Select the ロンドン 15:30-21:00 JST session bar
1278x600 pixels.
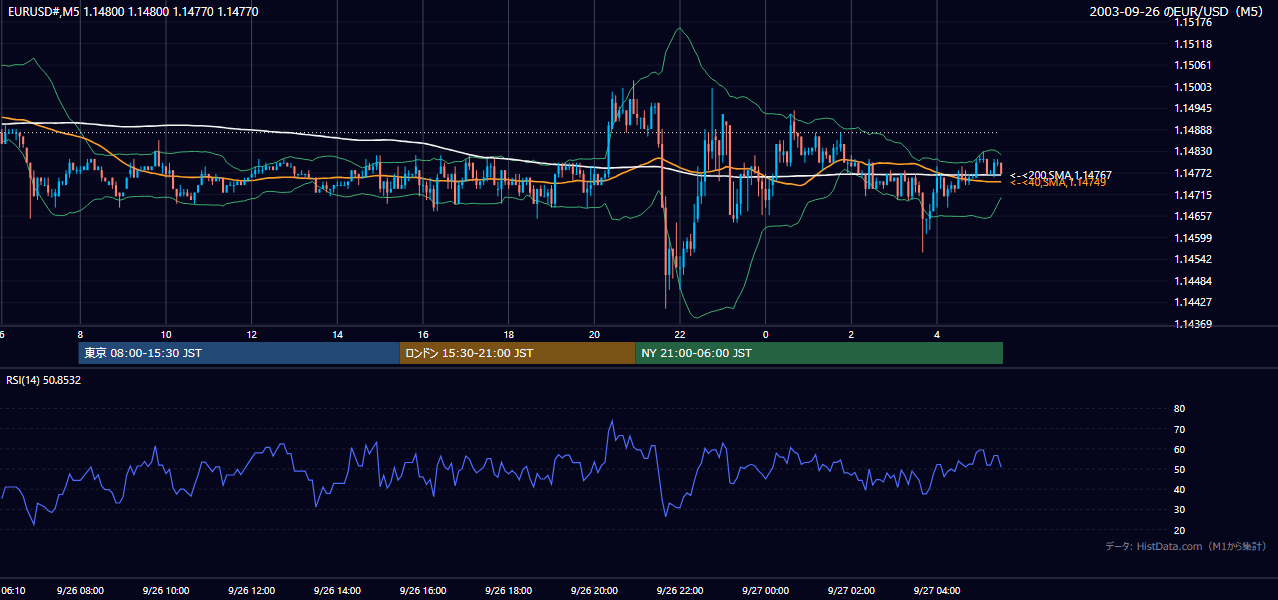tap(517, 353)
